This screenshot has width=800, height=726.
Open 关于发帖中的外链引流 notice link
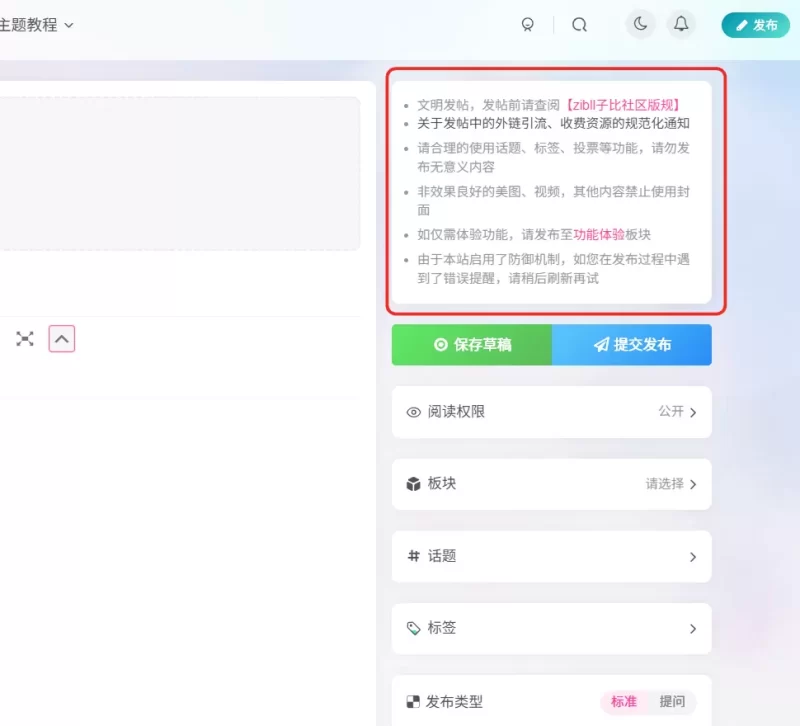click(553, 123)
